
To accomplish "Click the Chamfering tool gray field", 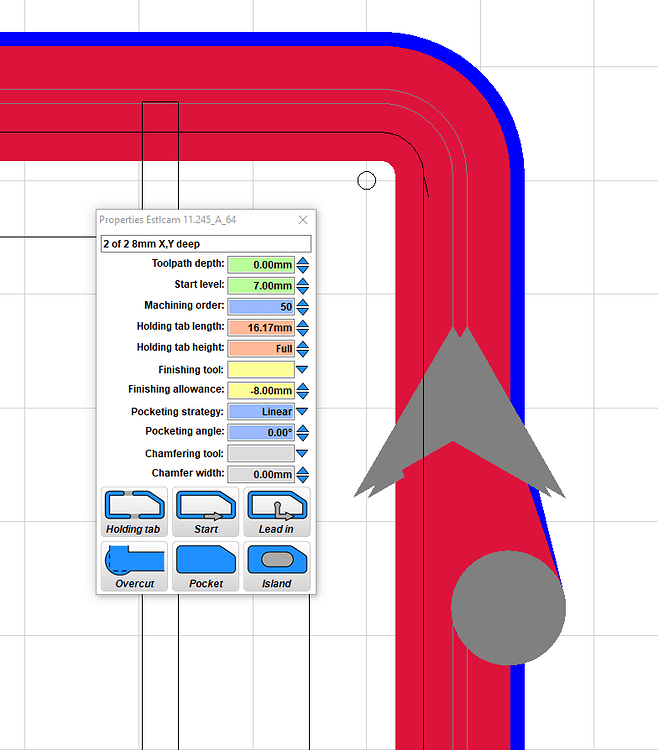I will click(x=261, y=453).
